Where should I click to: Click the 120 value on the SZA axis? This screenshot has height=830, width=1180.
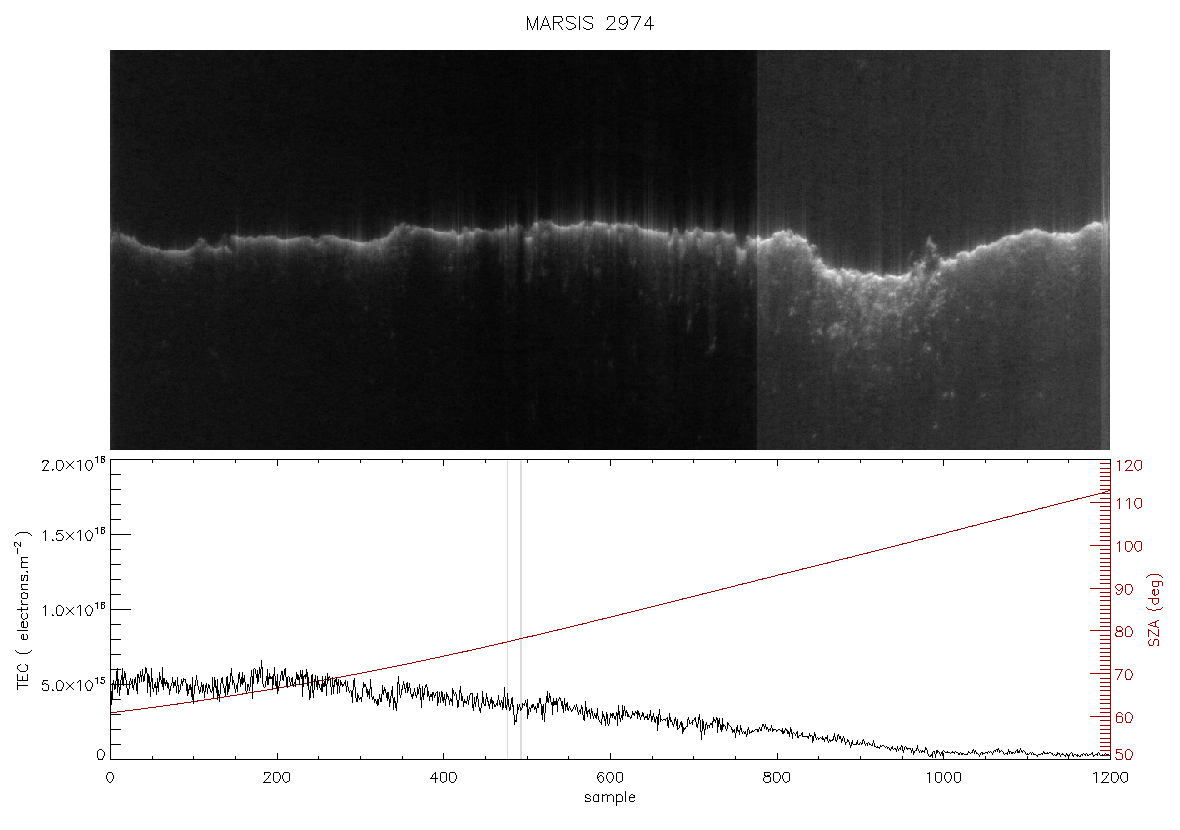(1130, 466)
